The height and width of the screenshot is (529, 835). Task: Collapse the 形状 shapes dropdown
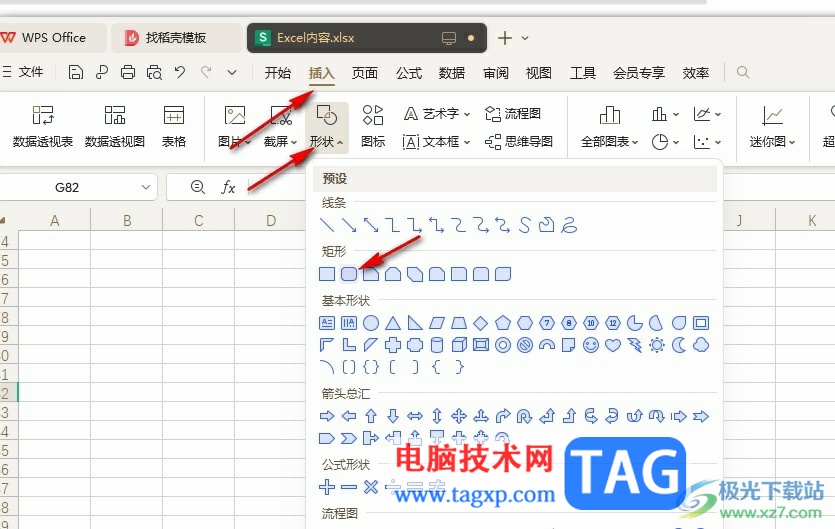coord(326,127)
